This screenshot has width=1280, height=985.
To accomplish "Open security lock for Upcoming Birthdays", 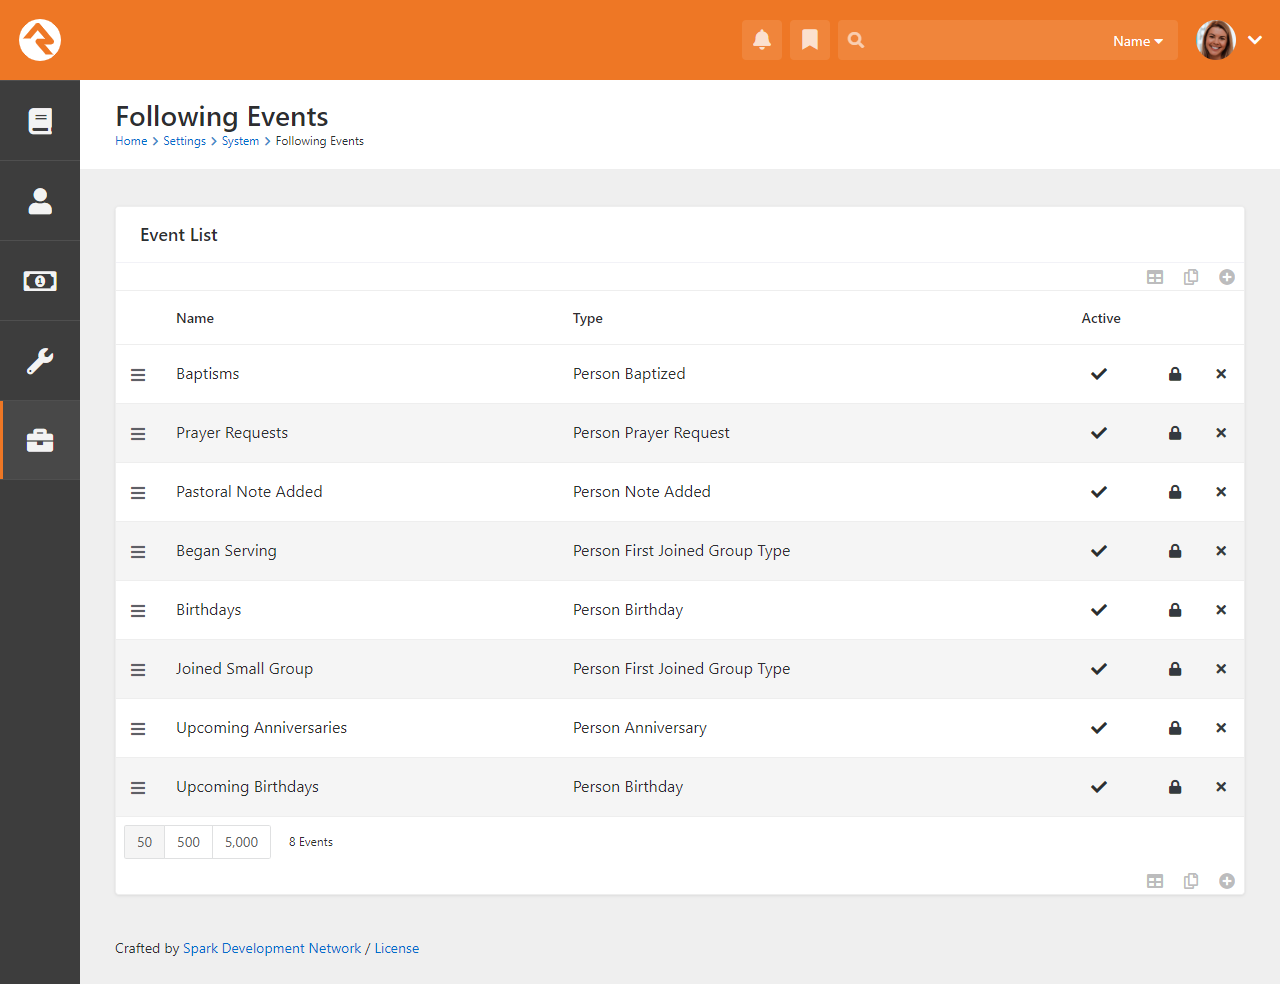I will tap(1175, 787).
